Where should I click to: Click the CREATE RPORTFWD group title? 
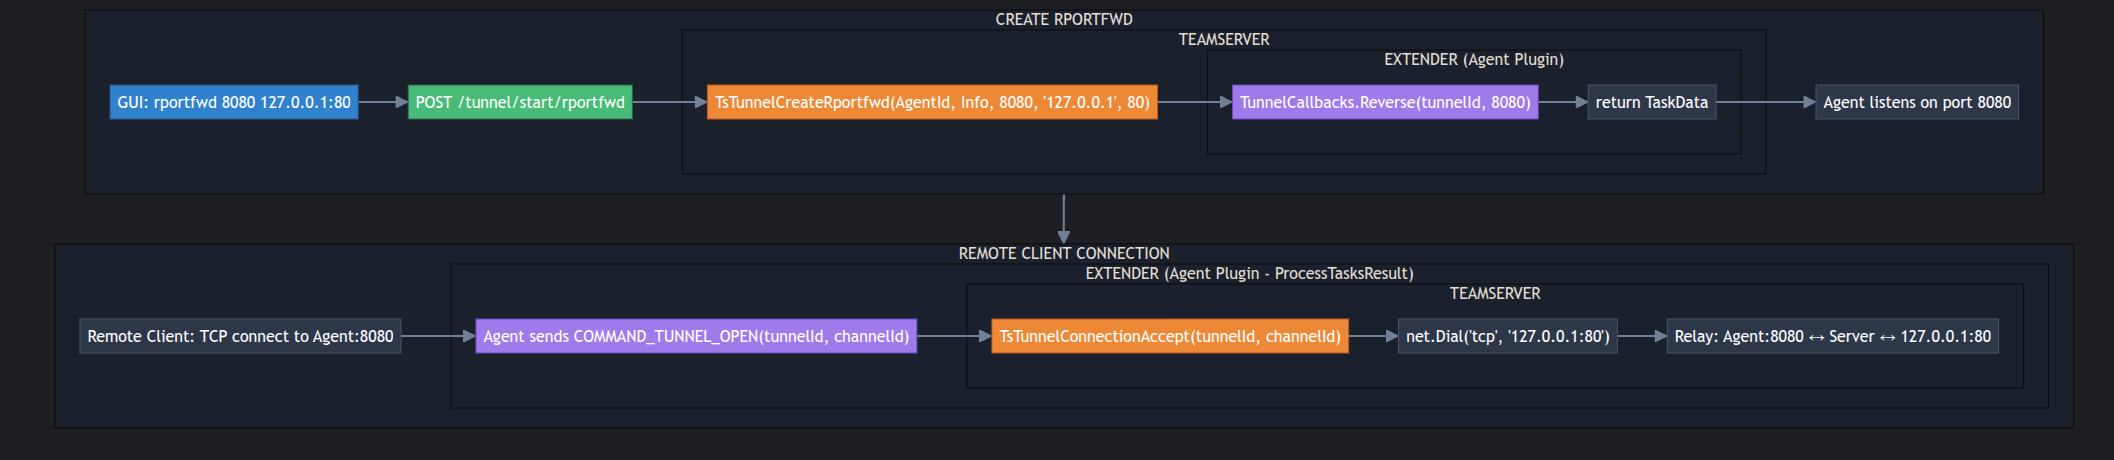[x=1064, y=19]
